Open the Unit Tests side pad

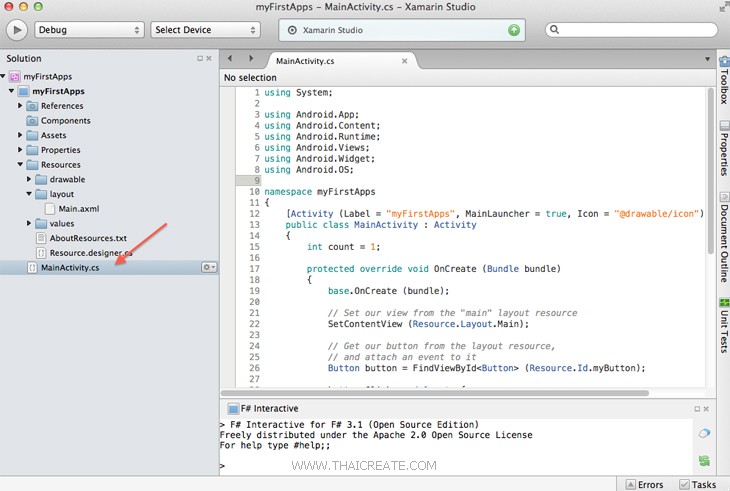[x=724, y=326]
